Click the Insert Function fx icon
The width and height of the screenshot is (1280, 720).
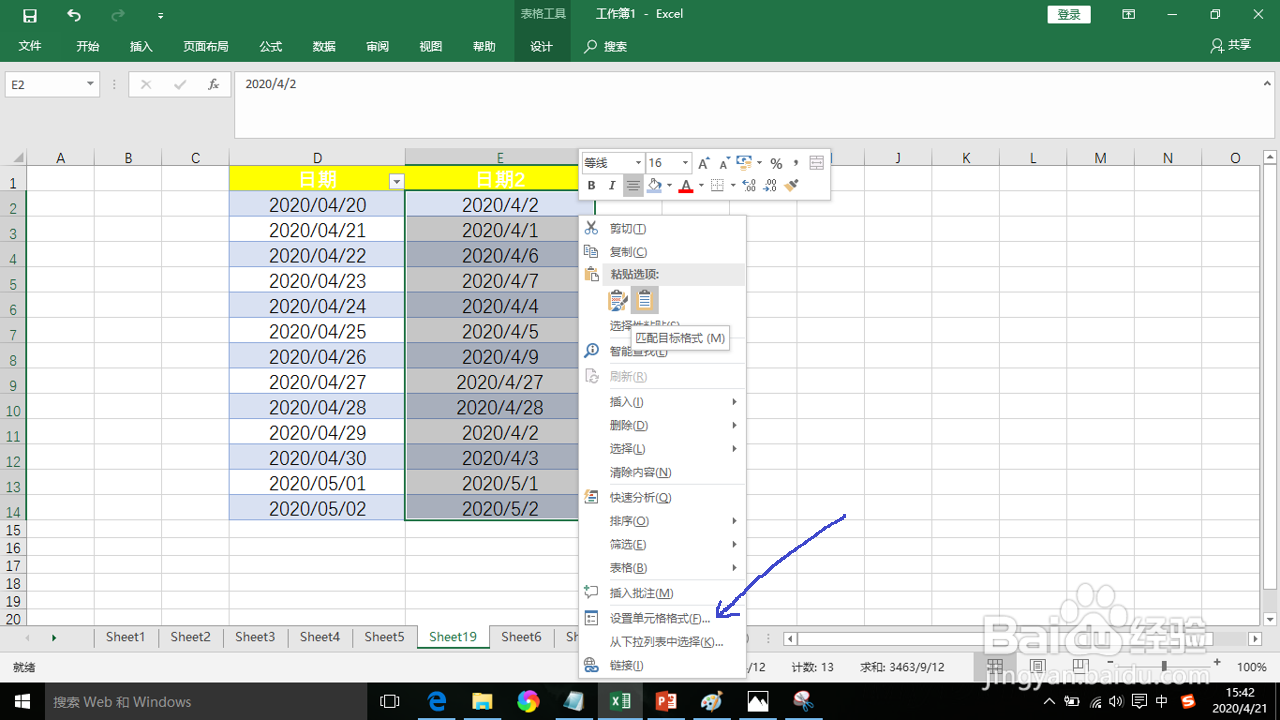point(213,85)
